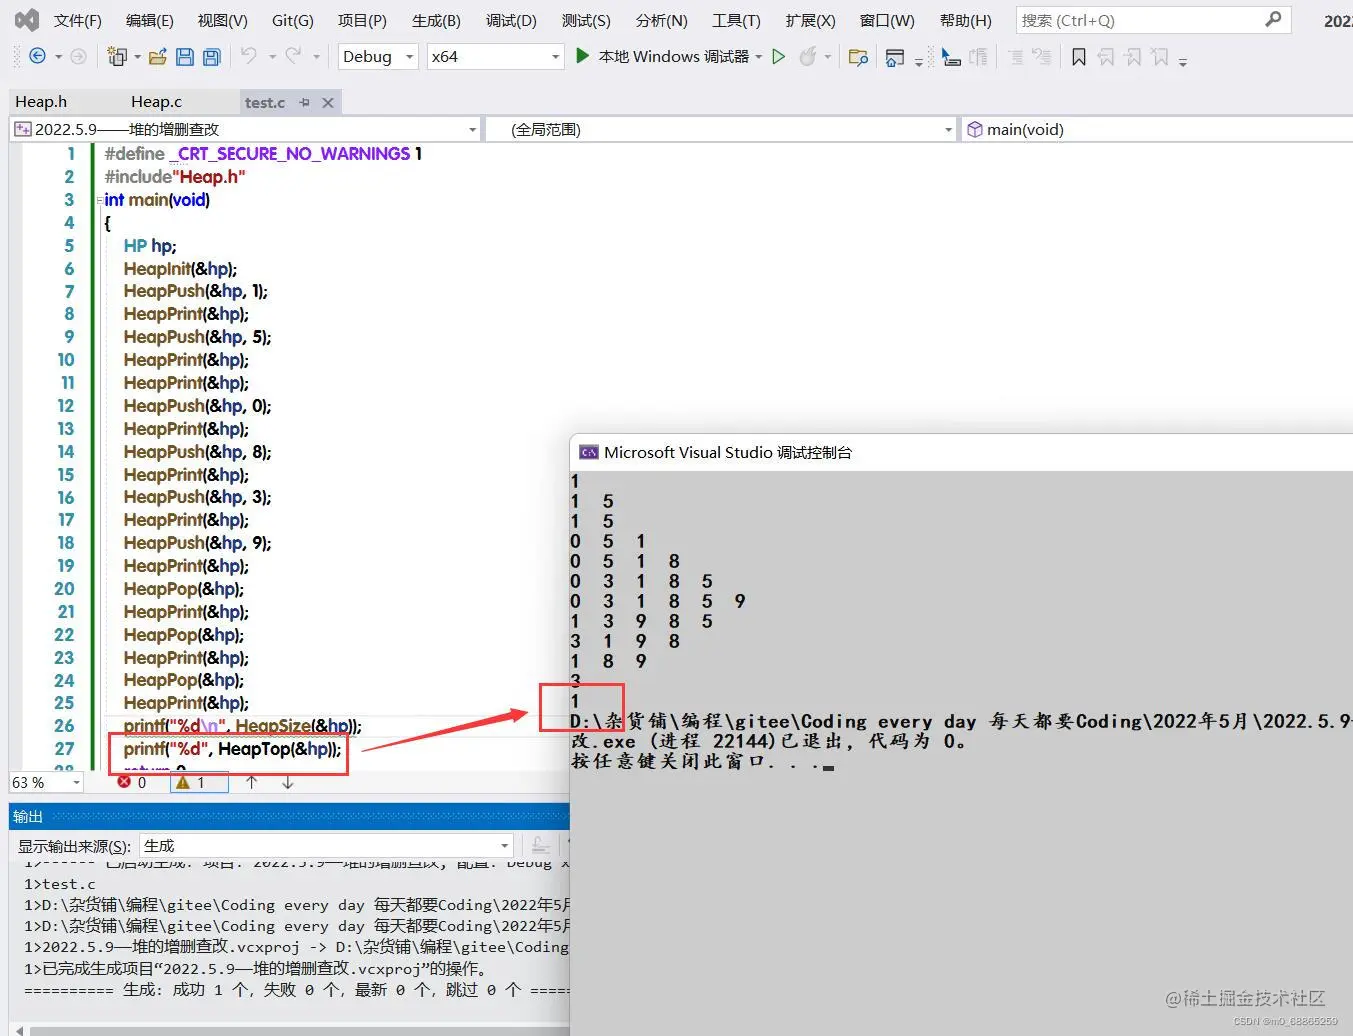Click the find in files folder icon
The width and height of the screenshot is (1353, 1036).
(x=858, y=57)
